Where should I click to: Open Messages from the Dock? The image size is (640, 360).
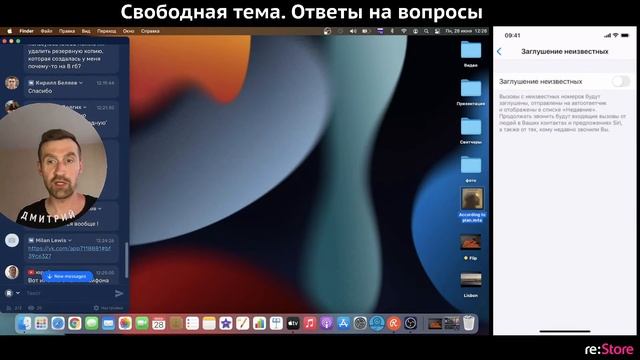point(91,323)
